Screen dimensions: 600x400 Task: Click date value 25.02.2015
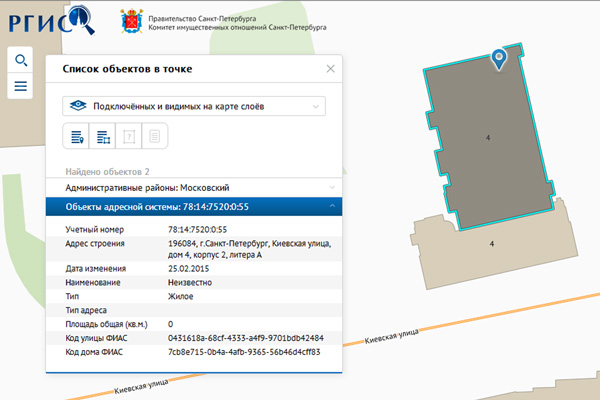pos(189,269)
